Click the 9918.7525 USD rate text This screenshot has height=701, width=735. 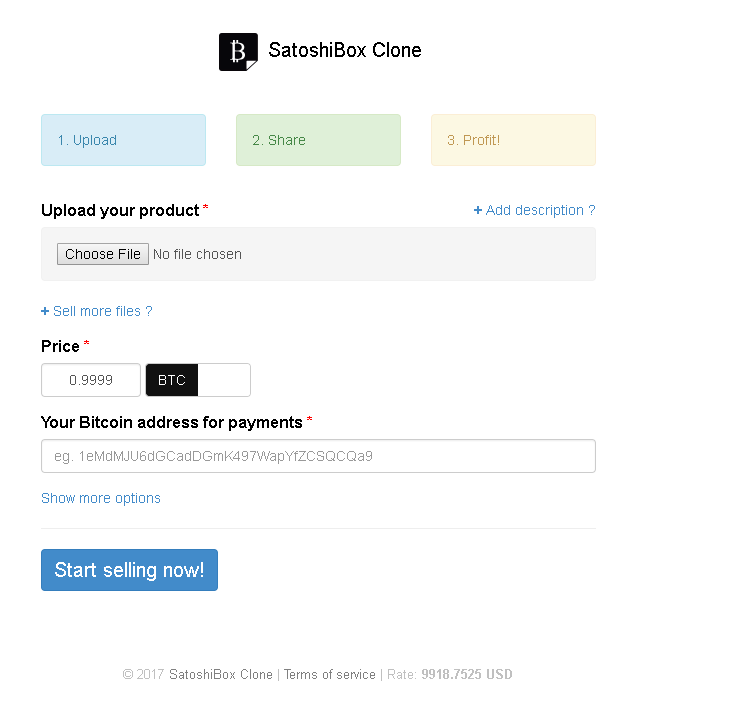click(x=466, y=674)
